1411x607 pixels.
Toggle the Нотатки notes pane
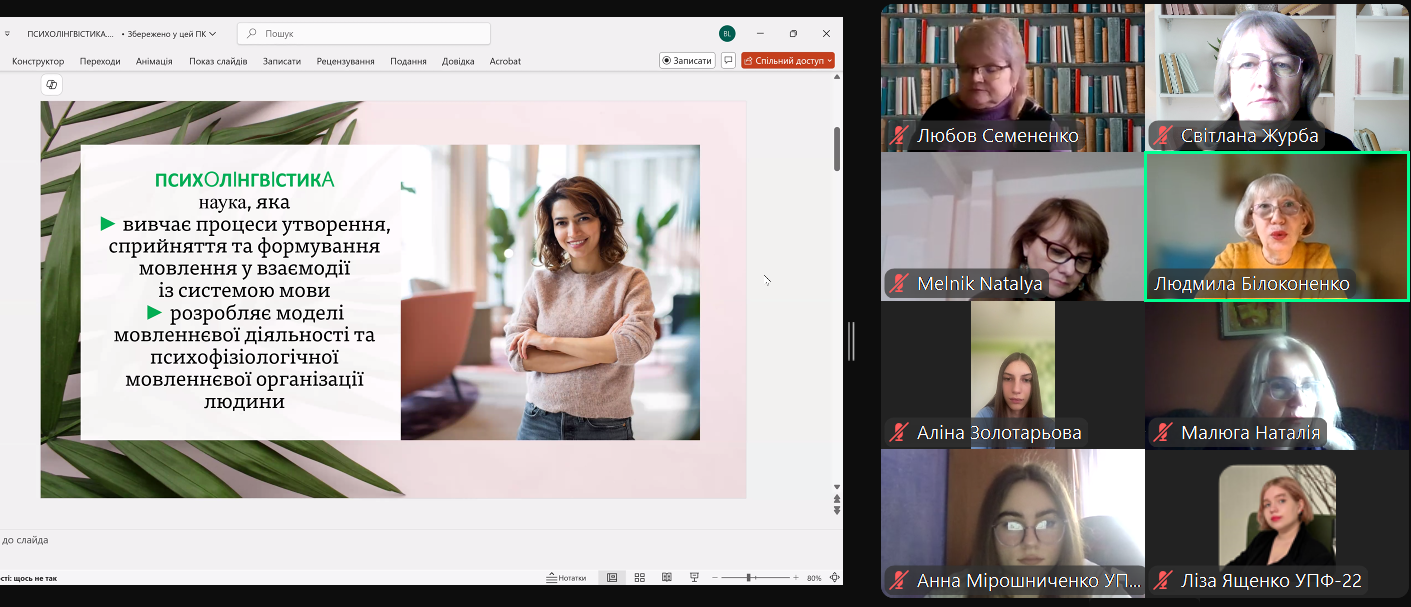coord(566,578)
